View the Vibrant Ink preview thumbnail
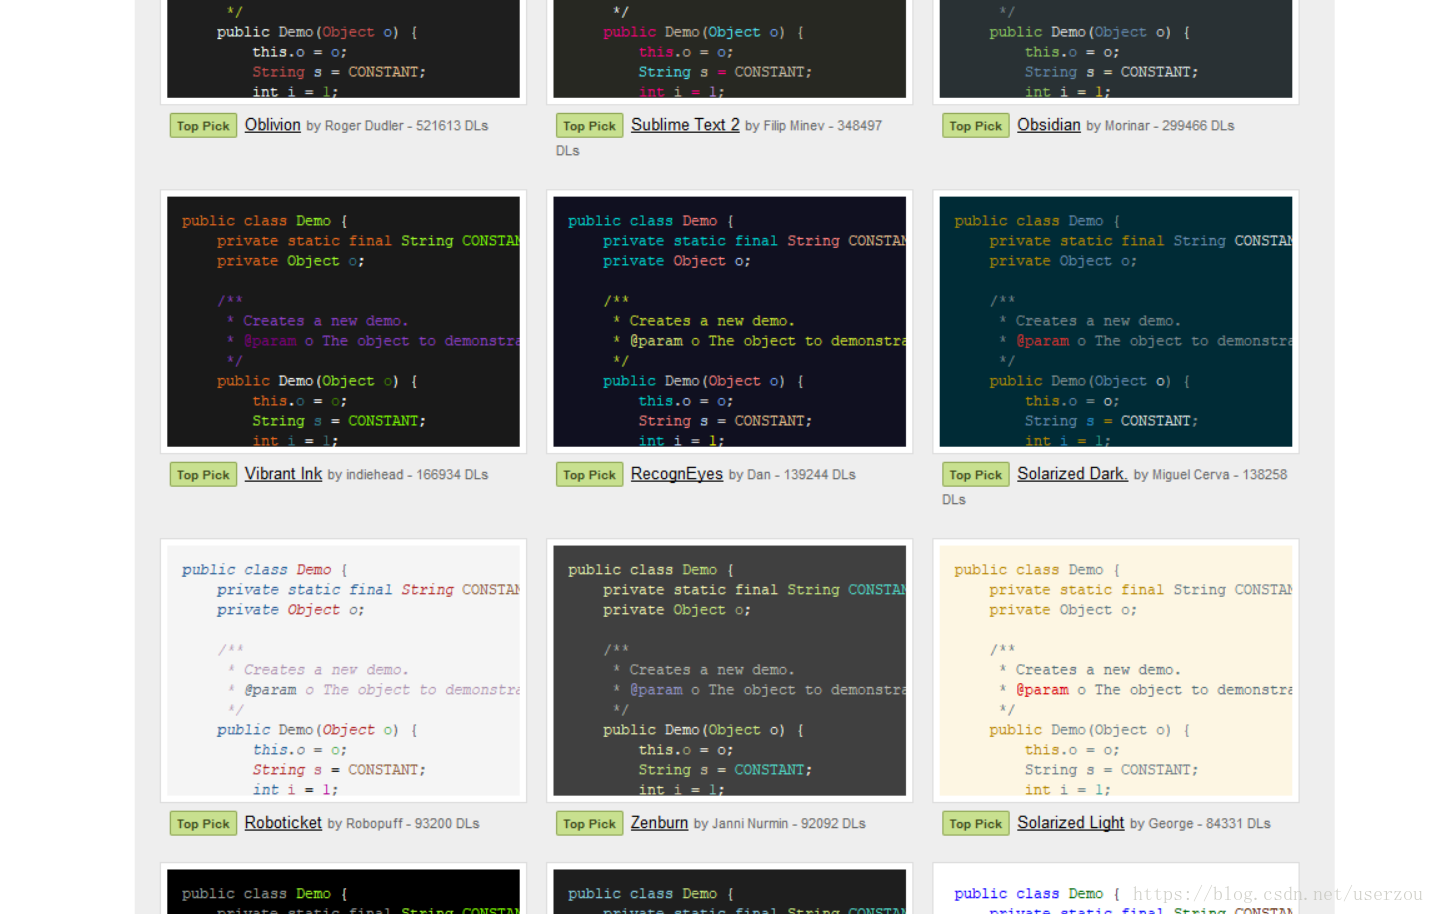Image resolution: width=1434 pixels, height=914 pixels. pyautogui.click(x=343, y=321)
